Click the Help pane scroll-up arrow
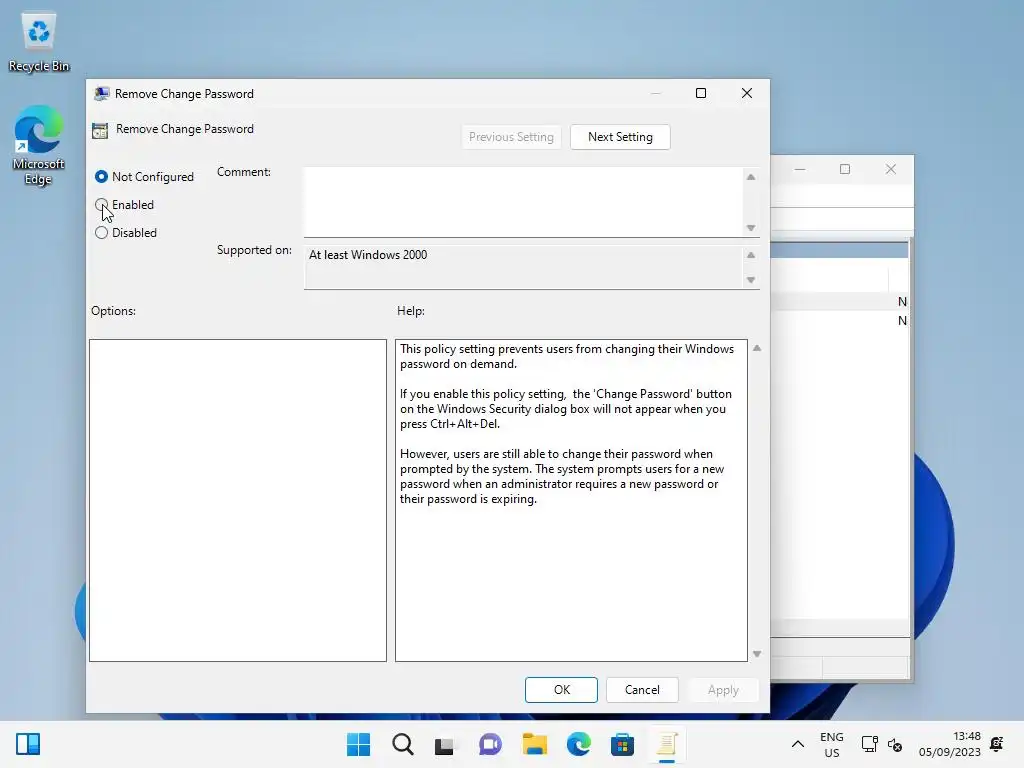 757,348
